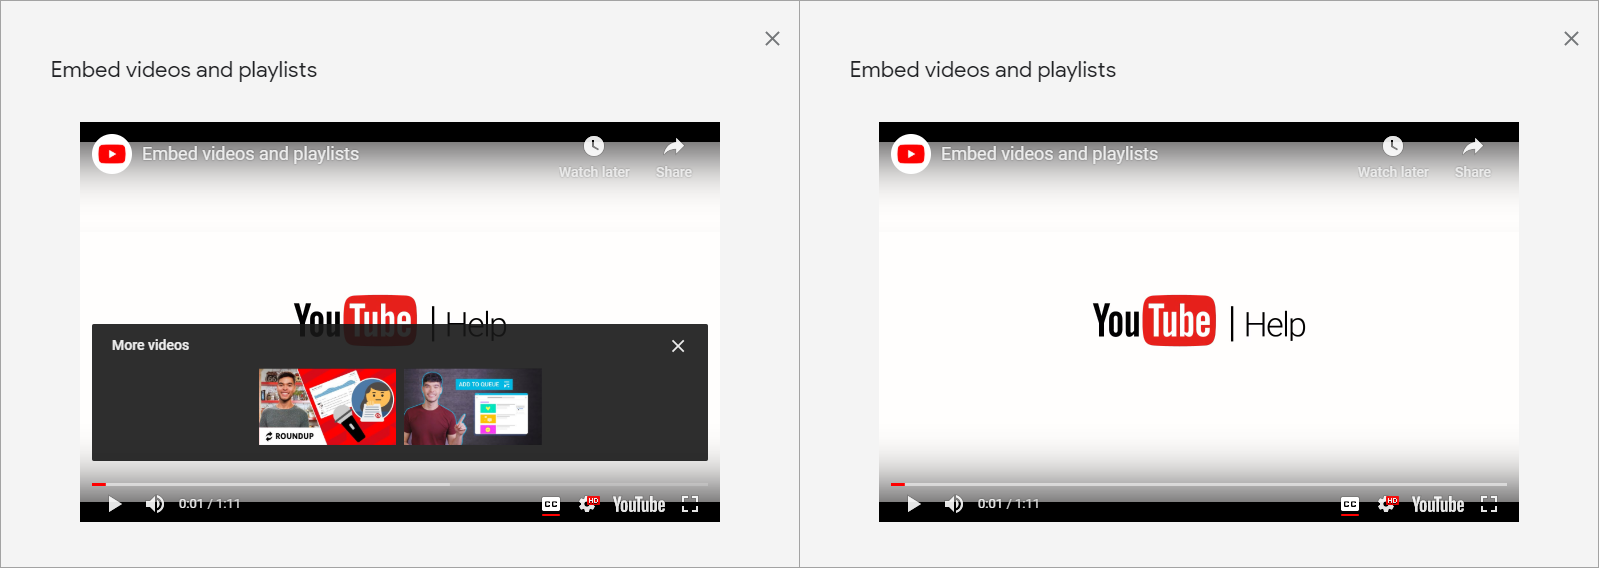The height and width of the screenshot is (568, 1599).
Task: Click the left player progress bar
Action: point(400,484)
